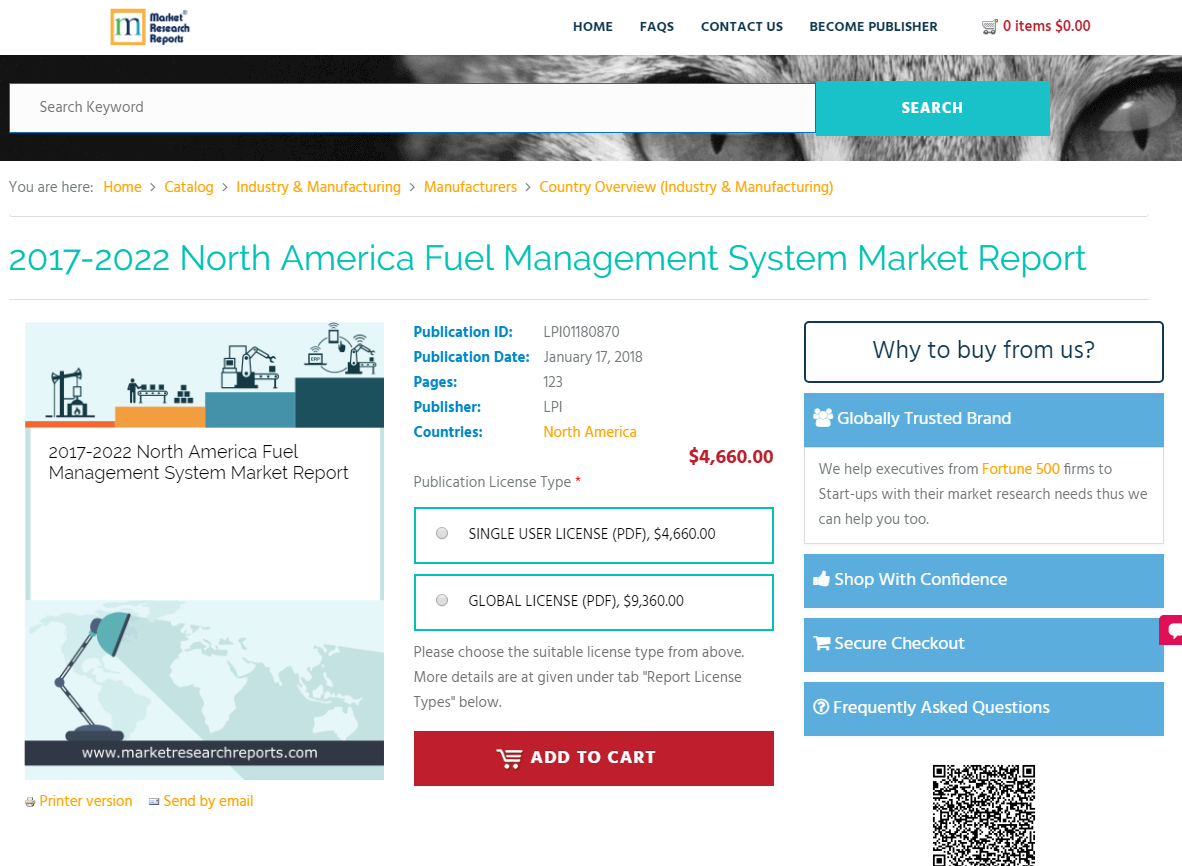Expand the Shop With Confidence panel
Screen dimensions: 1182x866
tap(984, 581)
